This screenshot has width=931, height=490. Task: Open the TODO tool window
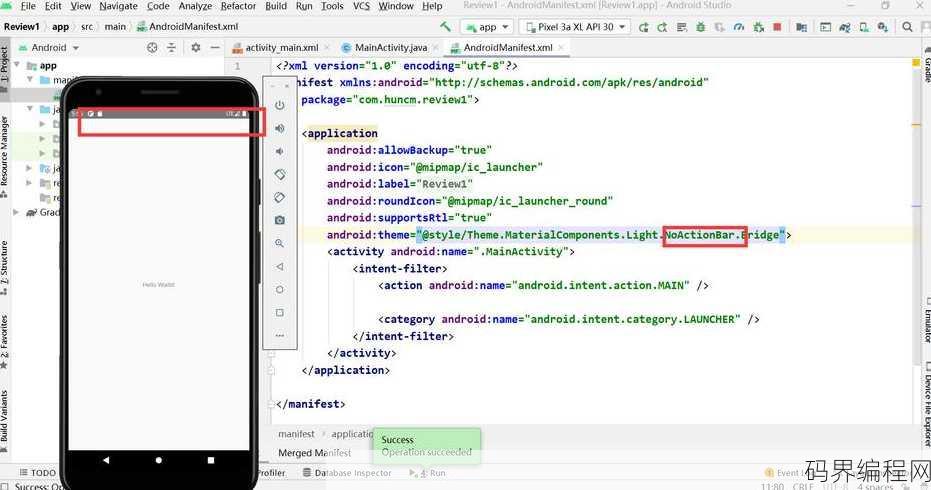point(37,473)
